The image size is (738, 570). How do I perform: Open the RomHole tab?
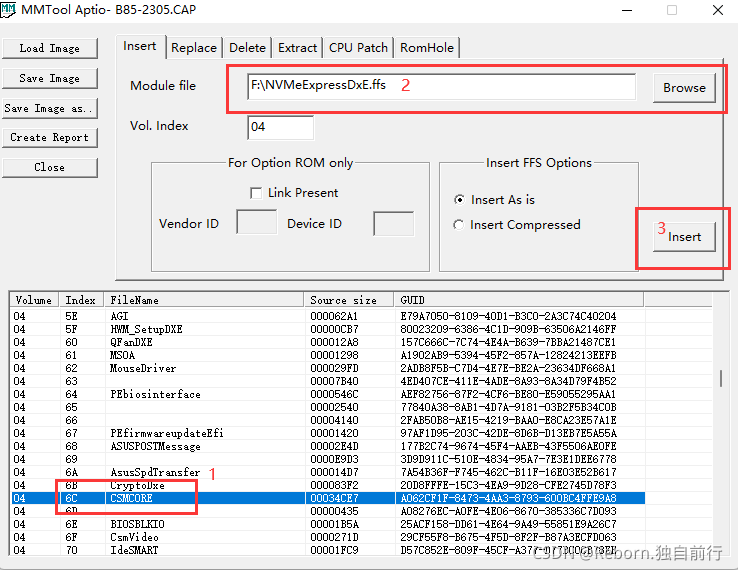pos(427,48)
